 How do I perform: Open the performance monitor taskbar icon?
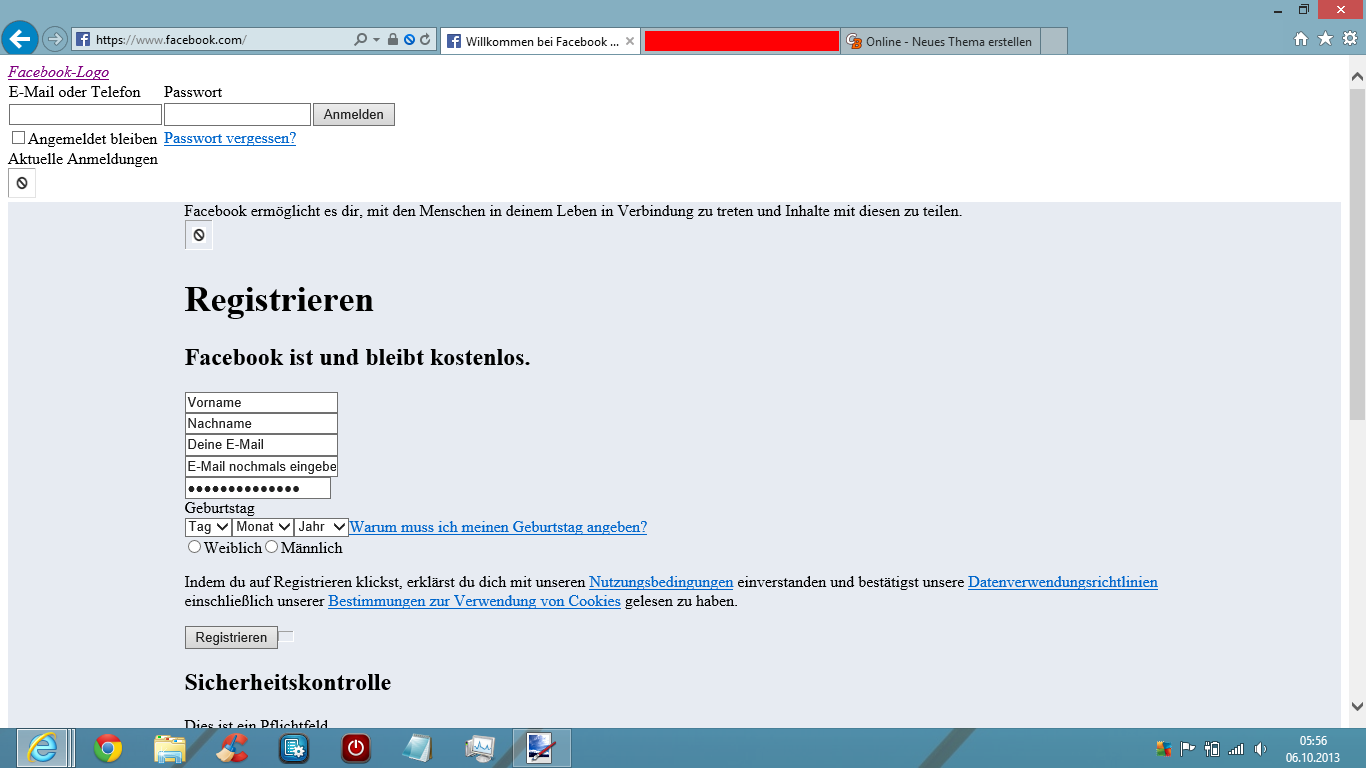point(480,748)
